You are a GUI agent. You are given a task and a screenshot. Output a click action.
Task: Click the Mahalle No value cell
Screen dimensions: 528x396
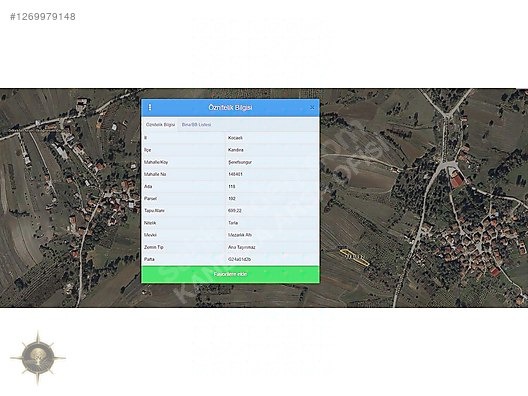click(271, 174)
